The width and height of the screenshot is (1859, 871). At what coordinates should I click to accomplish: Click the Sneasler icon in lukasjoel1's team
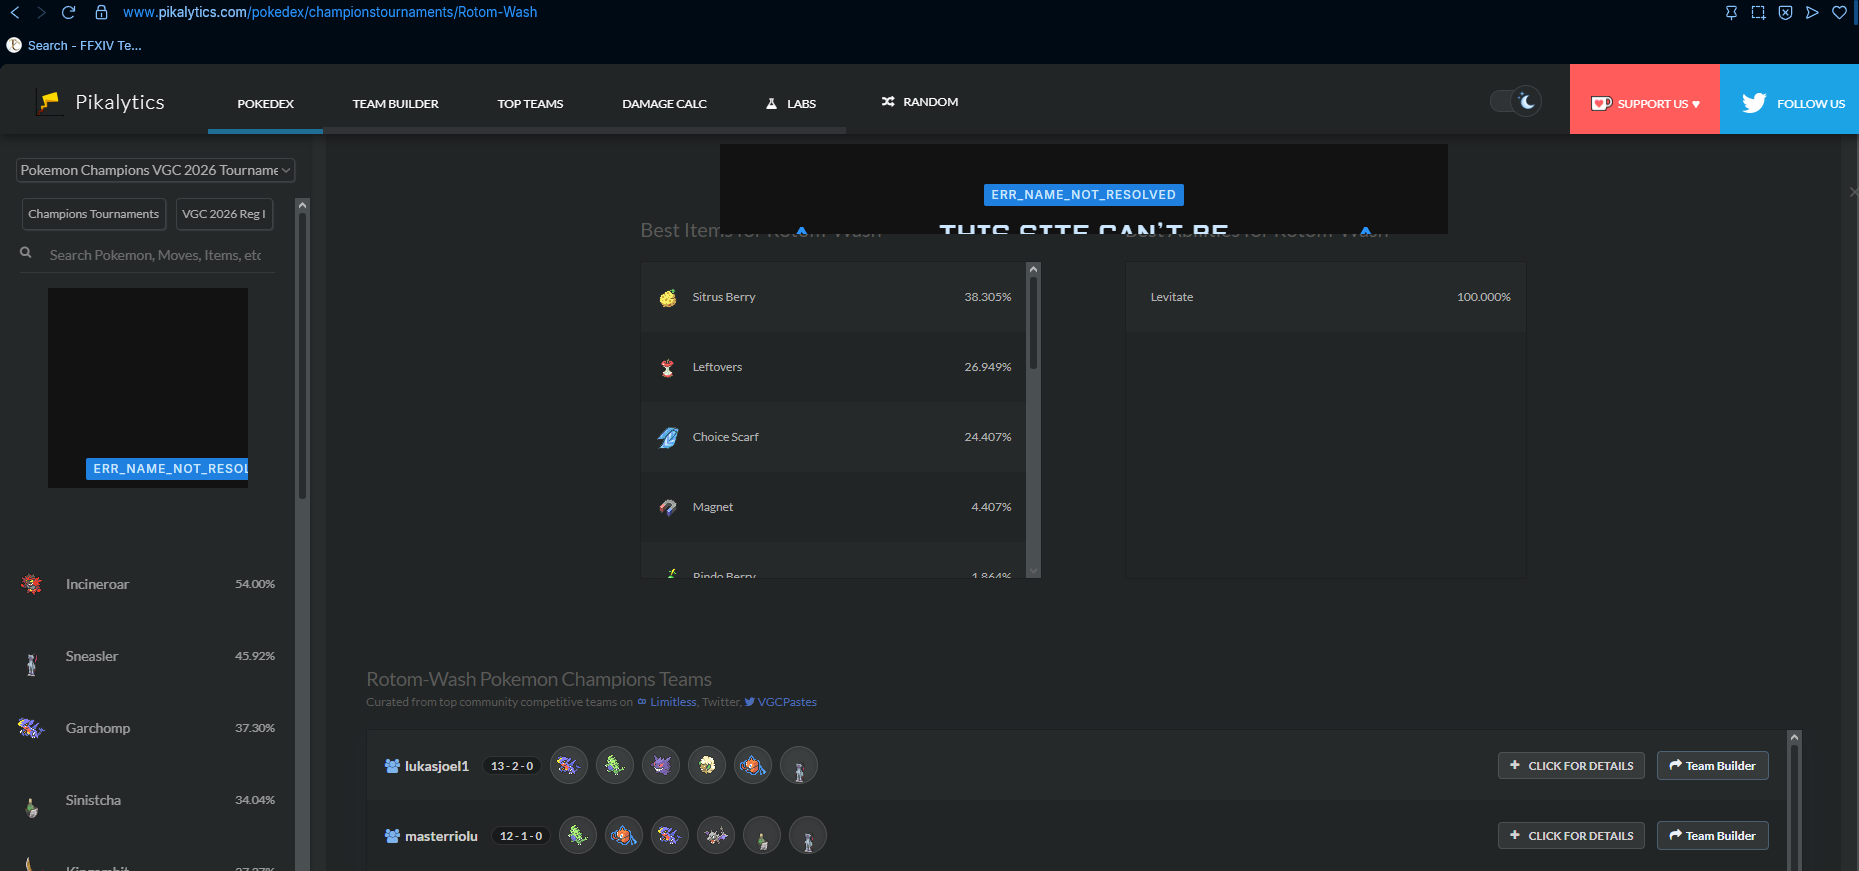(799, 766)
